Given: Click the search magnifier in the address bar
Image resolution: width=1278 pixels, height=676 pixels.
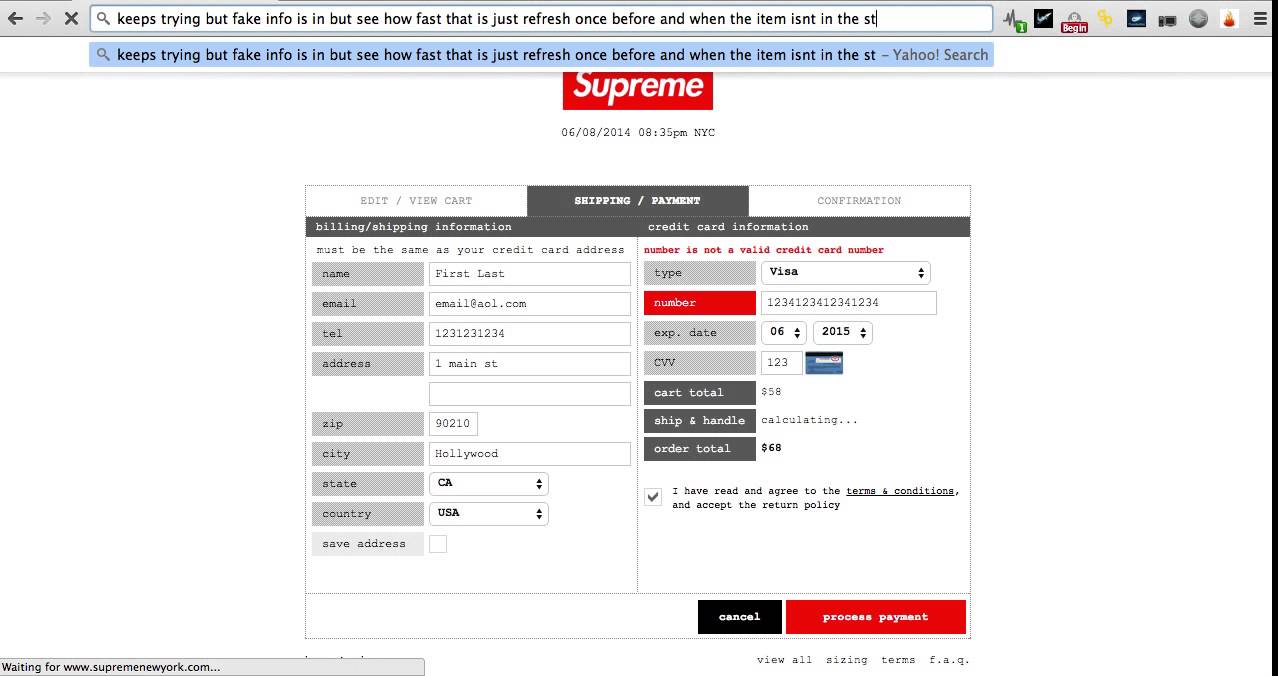Looking at the screenshot, I should pos(103,18).
